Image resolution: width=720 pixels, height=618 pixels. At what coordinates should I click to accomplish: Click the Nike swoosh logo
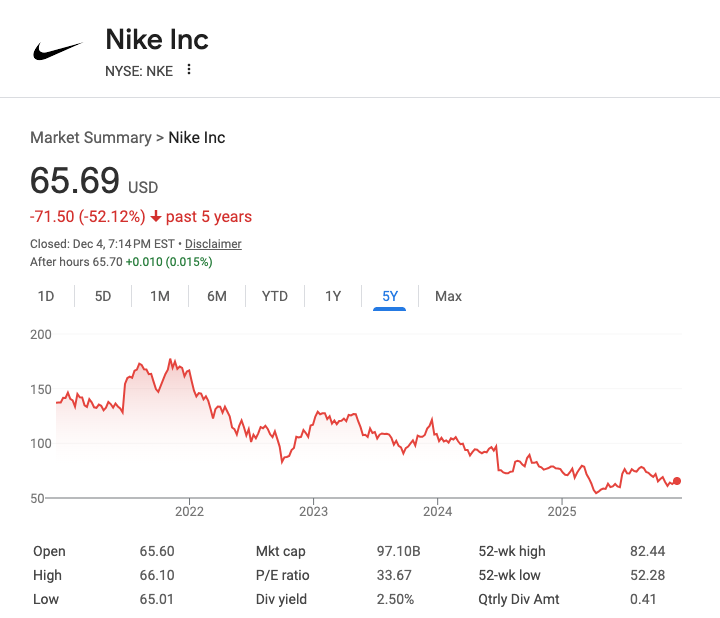click(x=57, y=51)
